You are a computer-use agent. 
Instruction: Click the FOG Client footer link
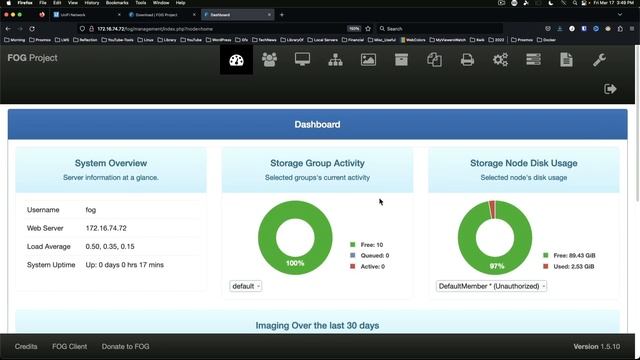click(69, 347)
